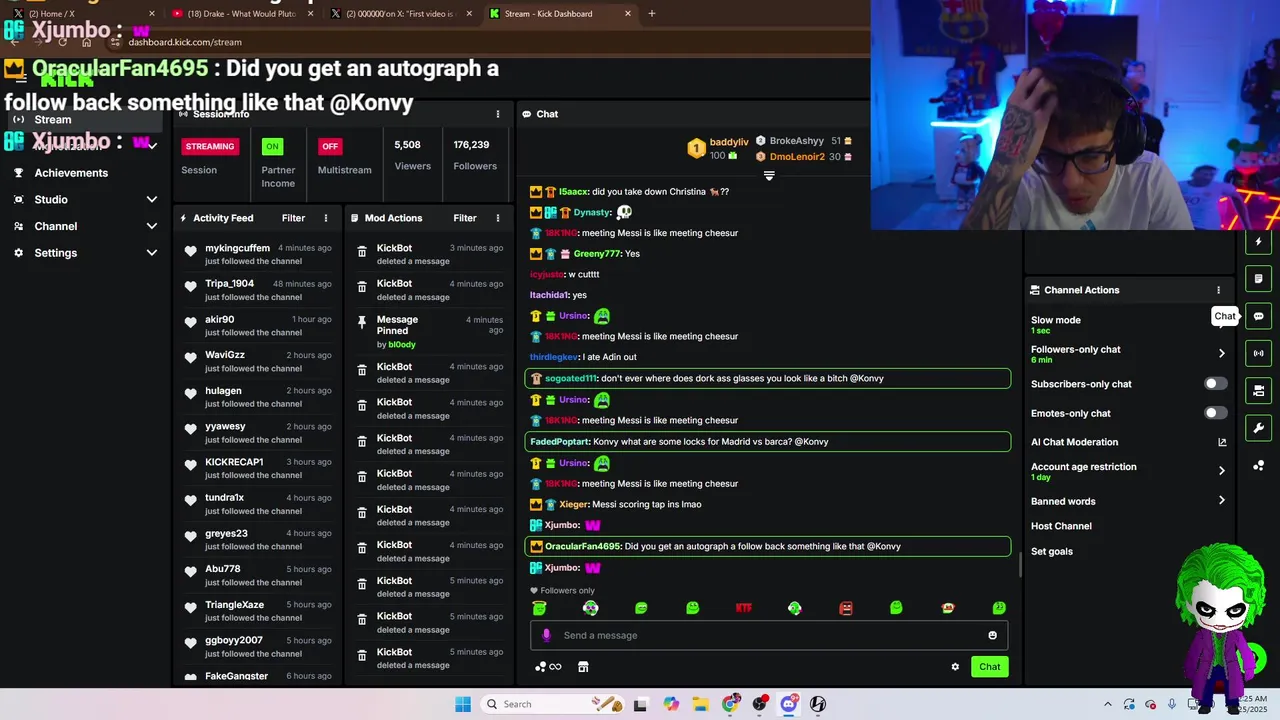The width and height of the screenshot is (1280, 720).
Task: Click the three-dot cluster icon in right rail
Action: [1259, 466]
